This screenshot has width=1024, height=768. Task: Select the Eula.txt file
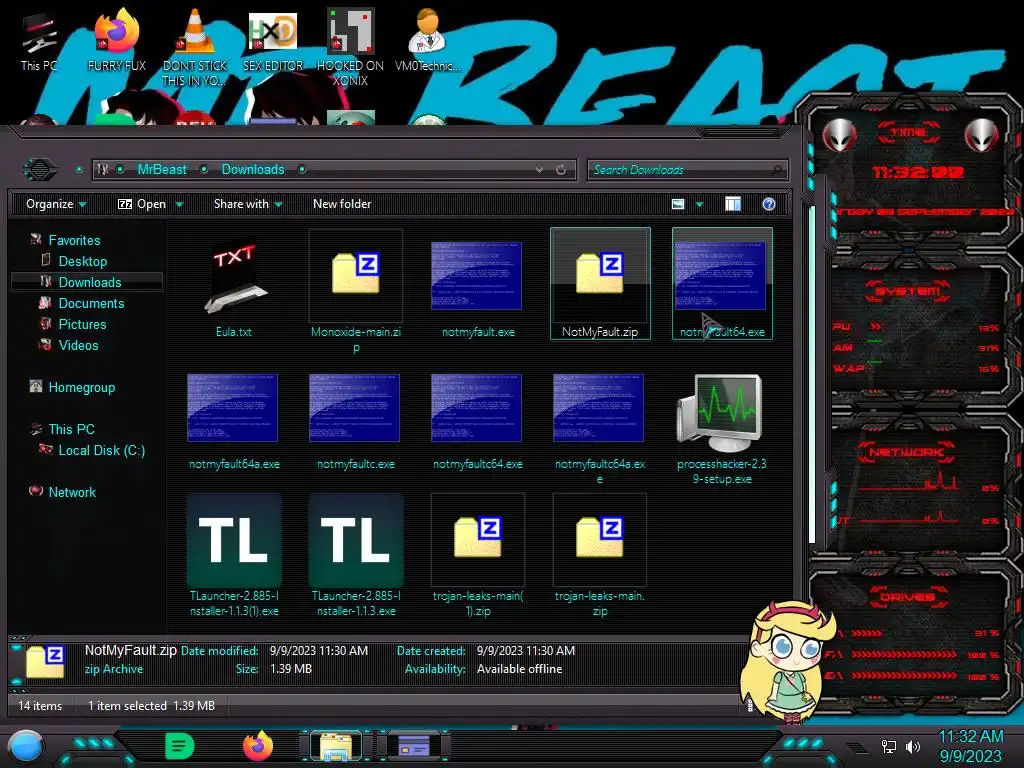234,285
